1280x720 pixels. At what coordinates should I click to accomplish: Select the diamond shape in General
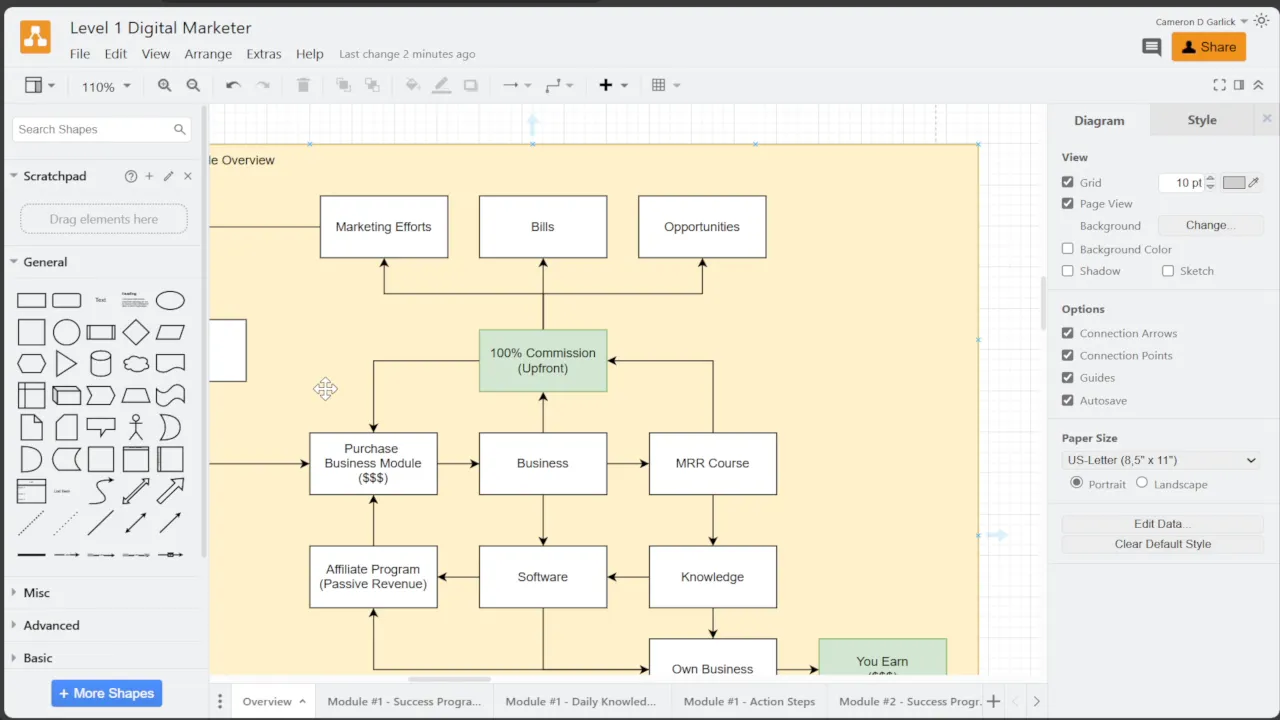tap(136, 332)
